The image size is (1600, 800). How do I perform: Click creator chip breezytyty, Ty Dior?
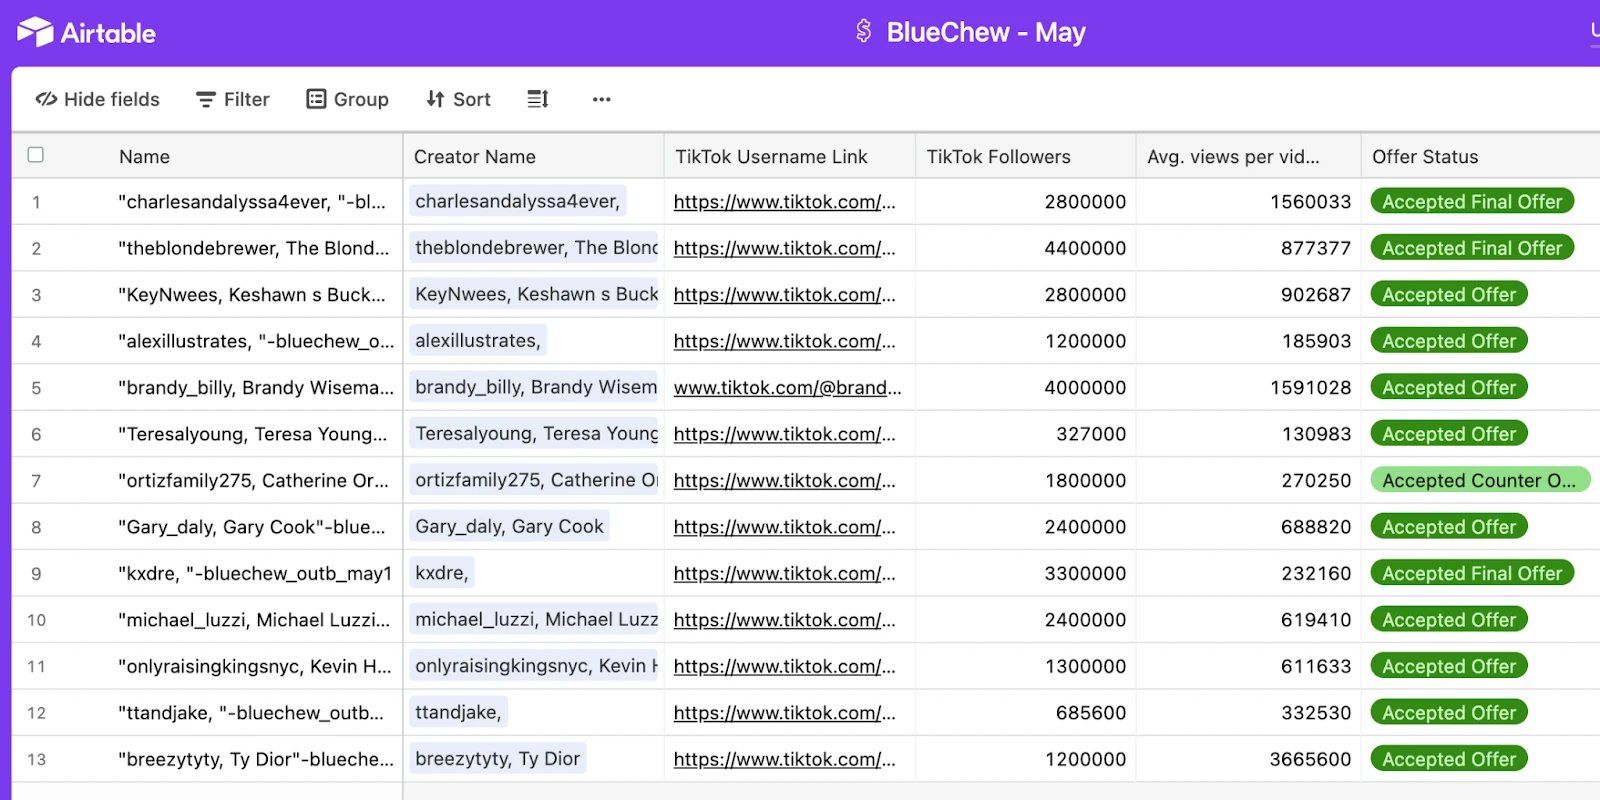[497, 759]
